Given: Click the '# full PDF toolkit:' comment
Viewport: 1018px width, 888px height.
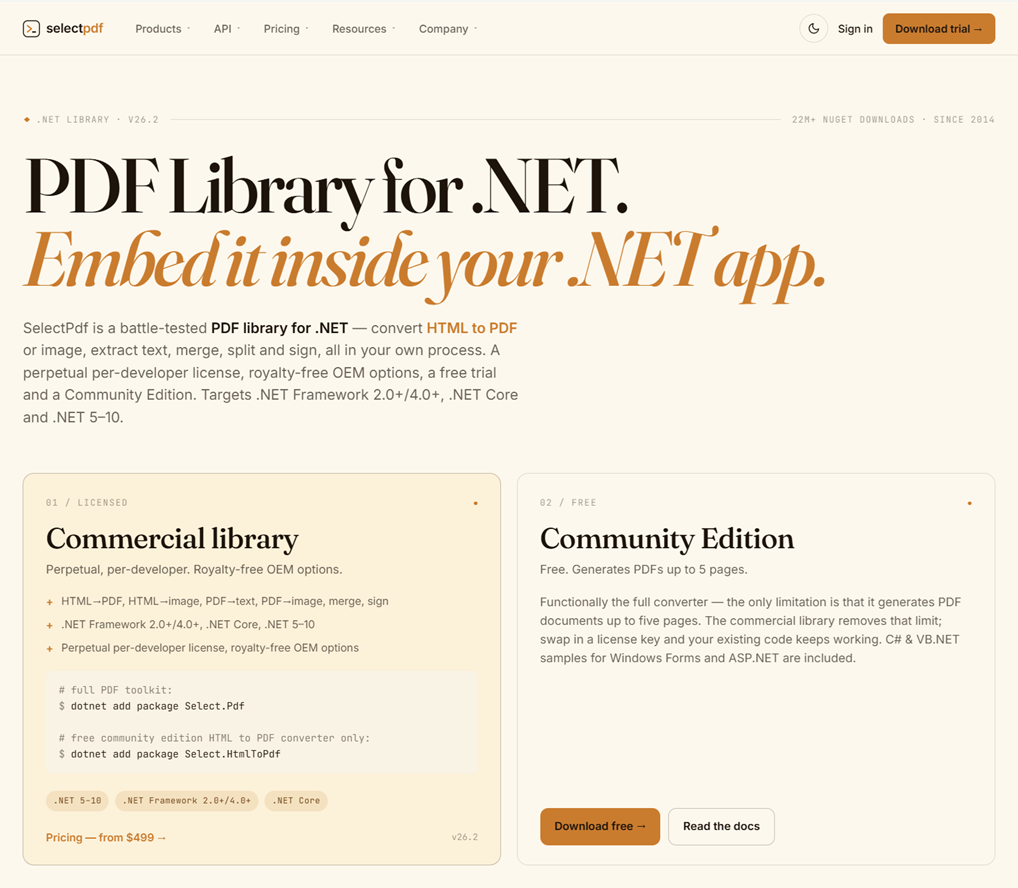Looking at the screenshot, I should point(115,690).
